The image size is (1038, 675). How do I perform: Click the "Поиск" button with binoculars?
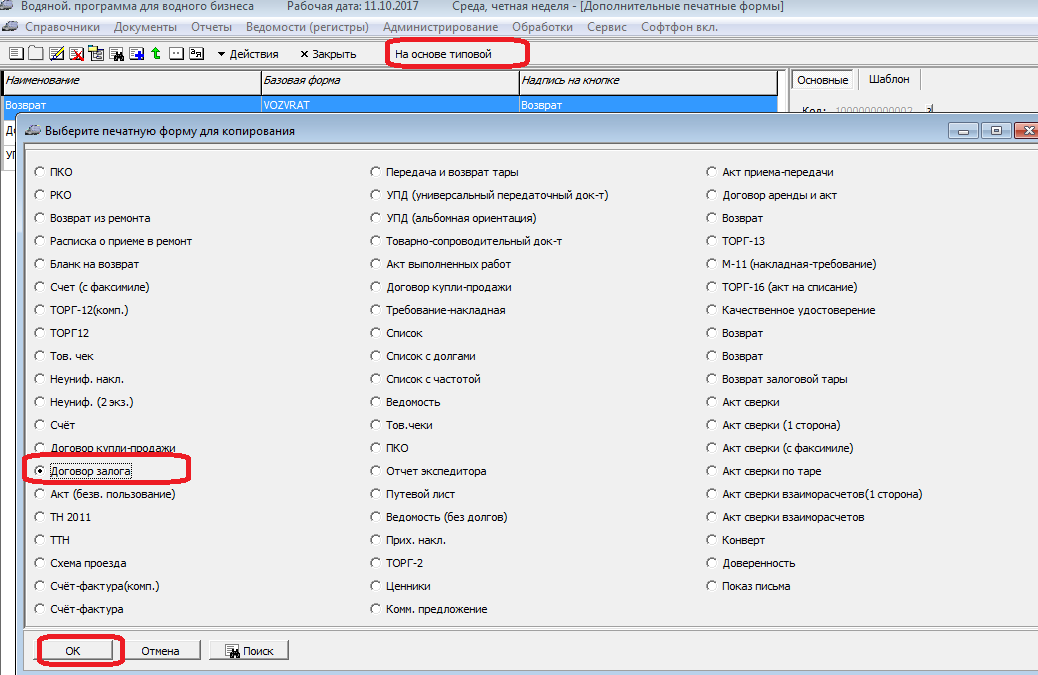248,651
